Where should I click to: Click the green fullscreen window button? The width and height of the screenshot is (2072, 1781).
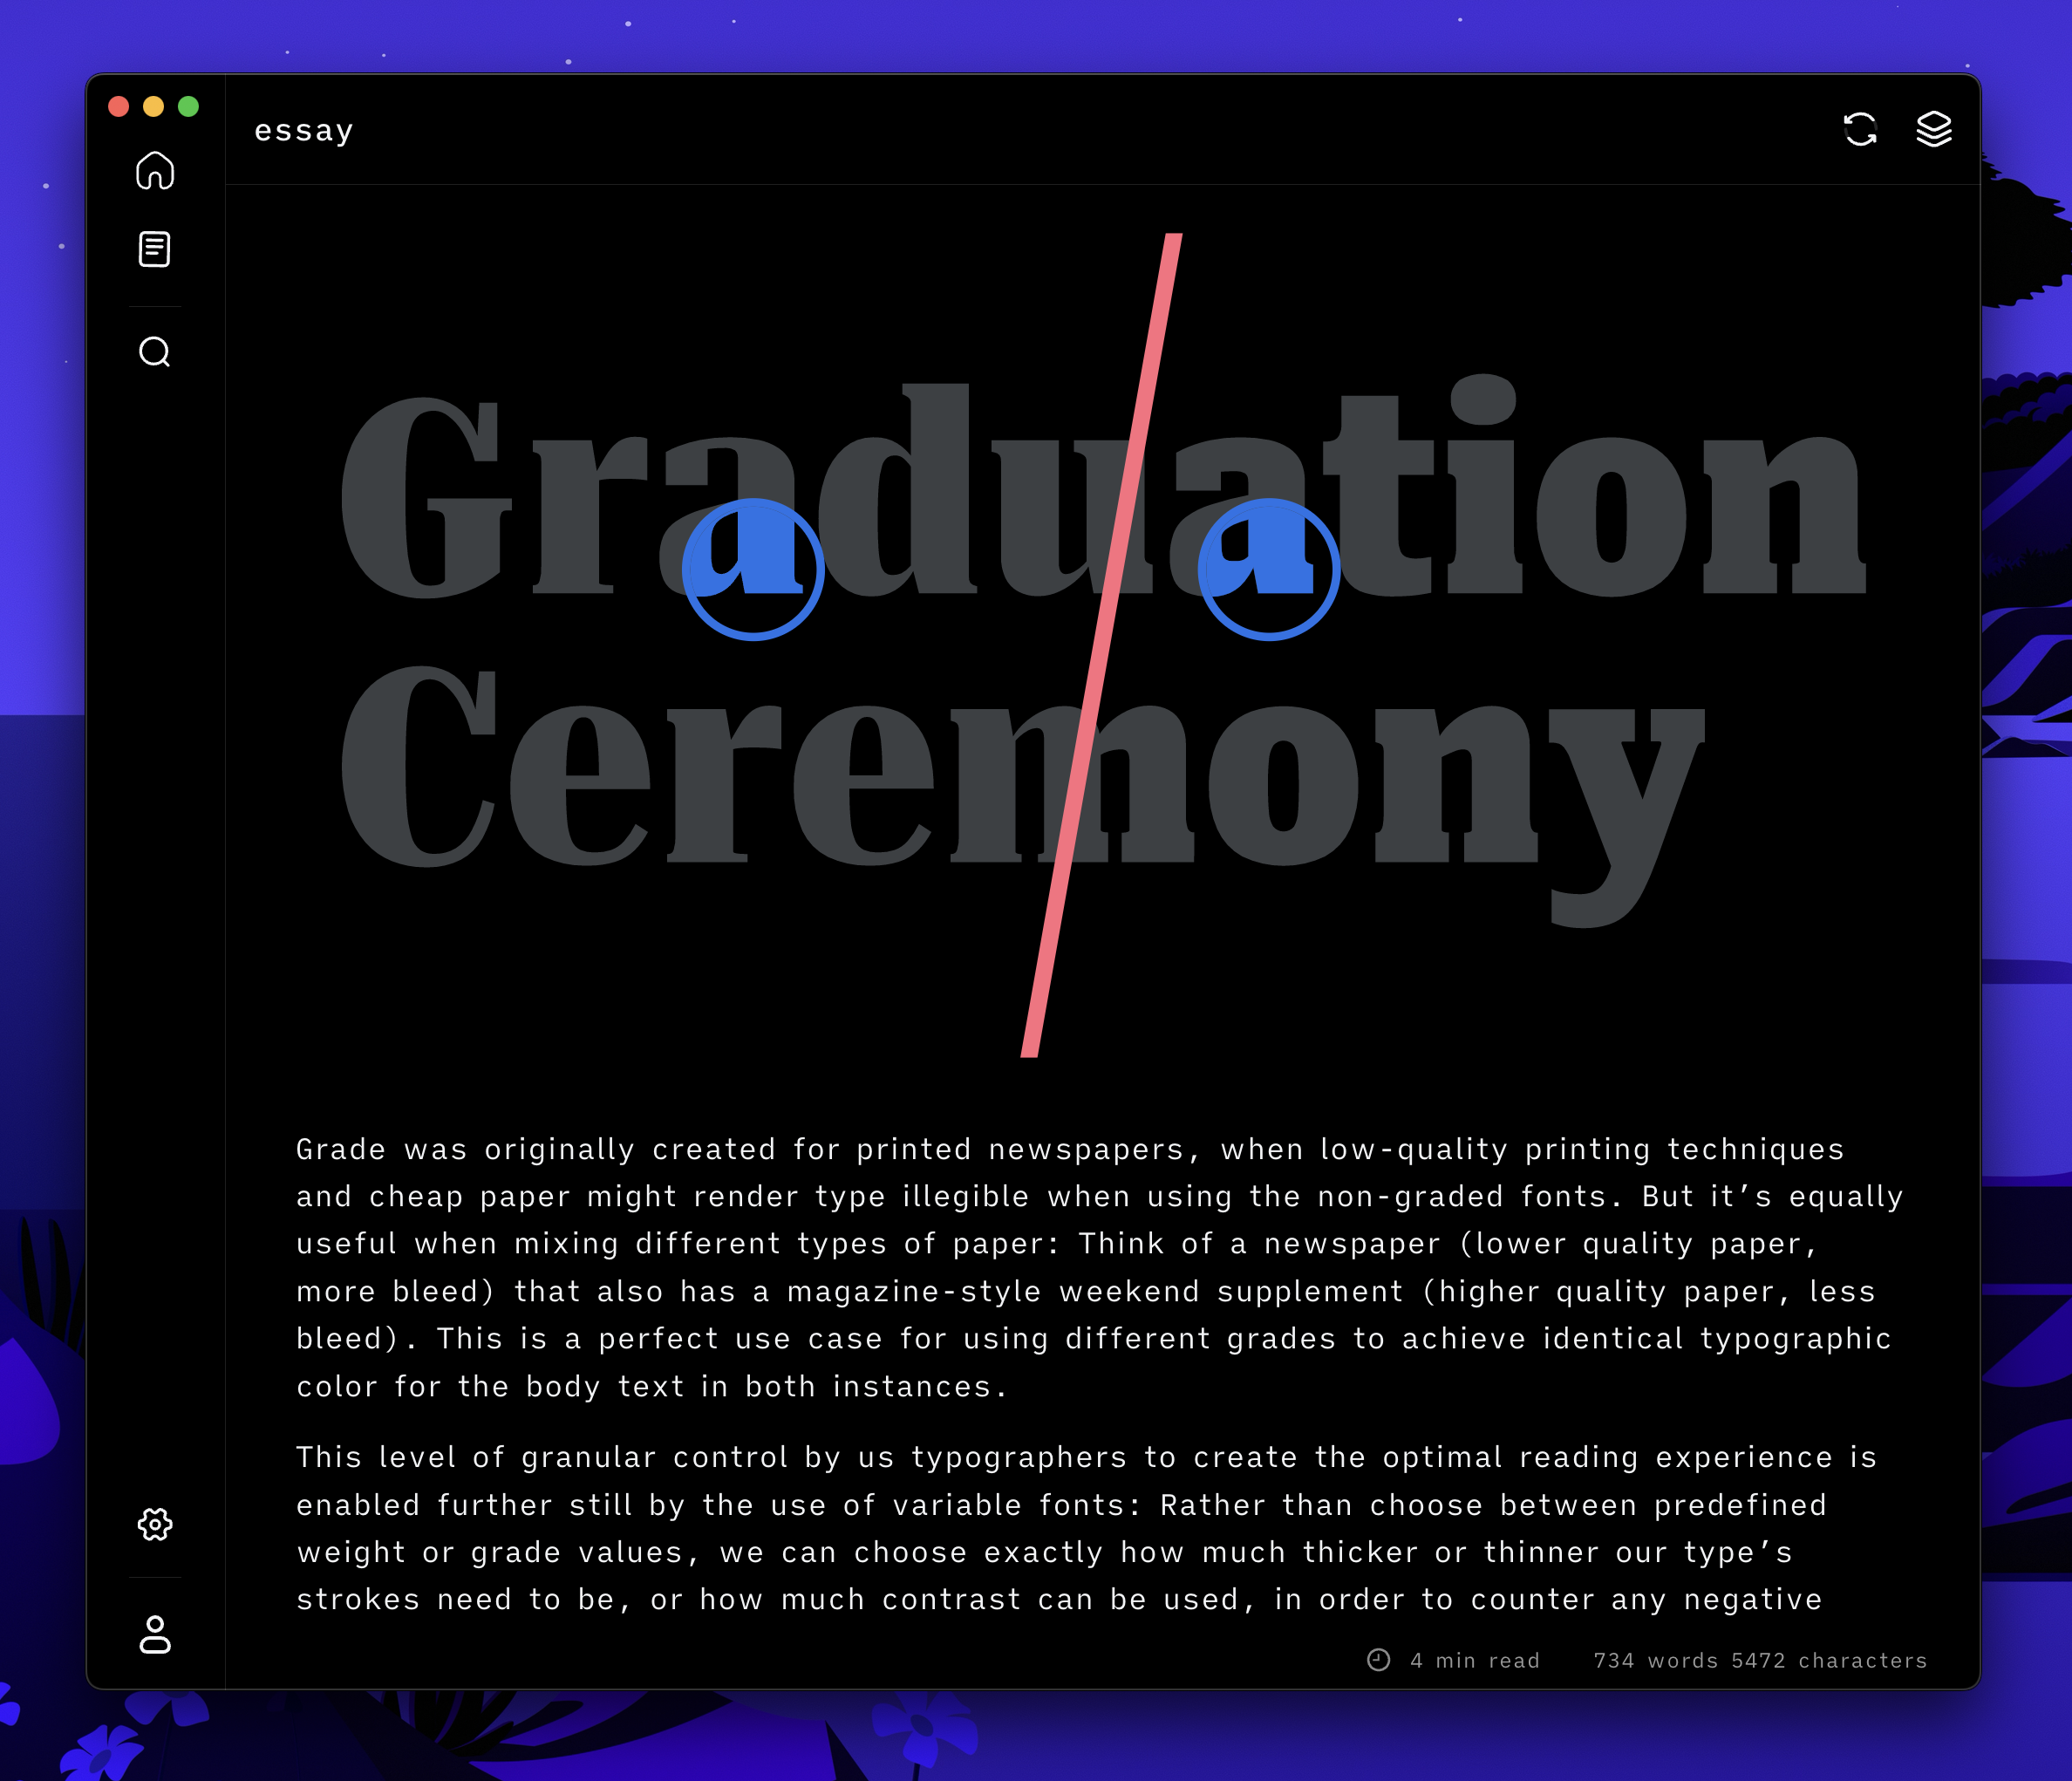[189, 107]
